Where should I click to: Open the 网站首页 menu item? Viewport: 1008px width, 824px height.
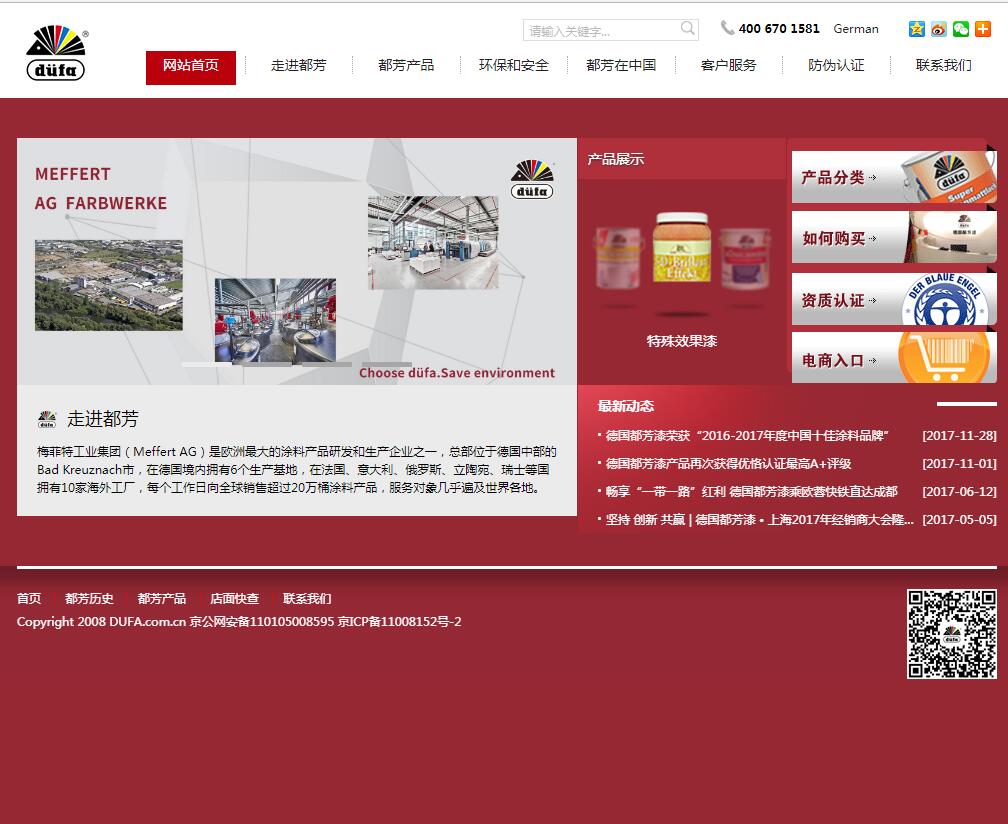191,67
